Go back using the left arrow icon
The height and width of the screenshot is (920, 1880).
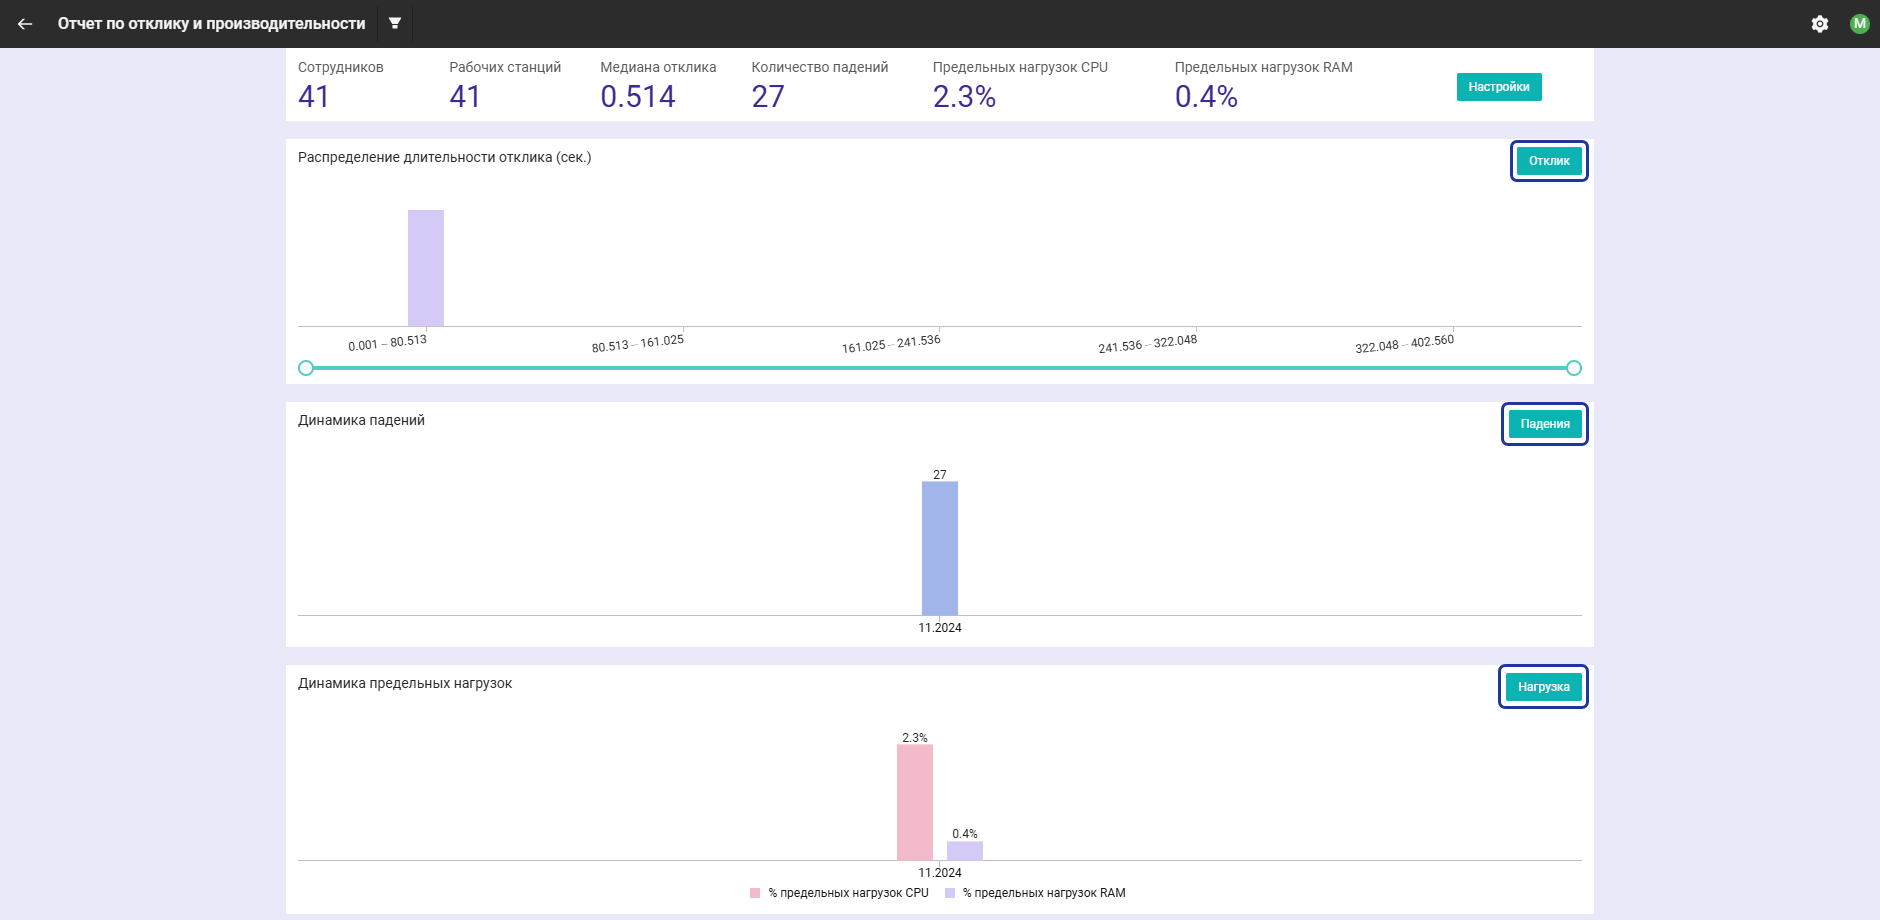click(x=25, y=24)
